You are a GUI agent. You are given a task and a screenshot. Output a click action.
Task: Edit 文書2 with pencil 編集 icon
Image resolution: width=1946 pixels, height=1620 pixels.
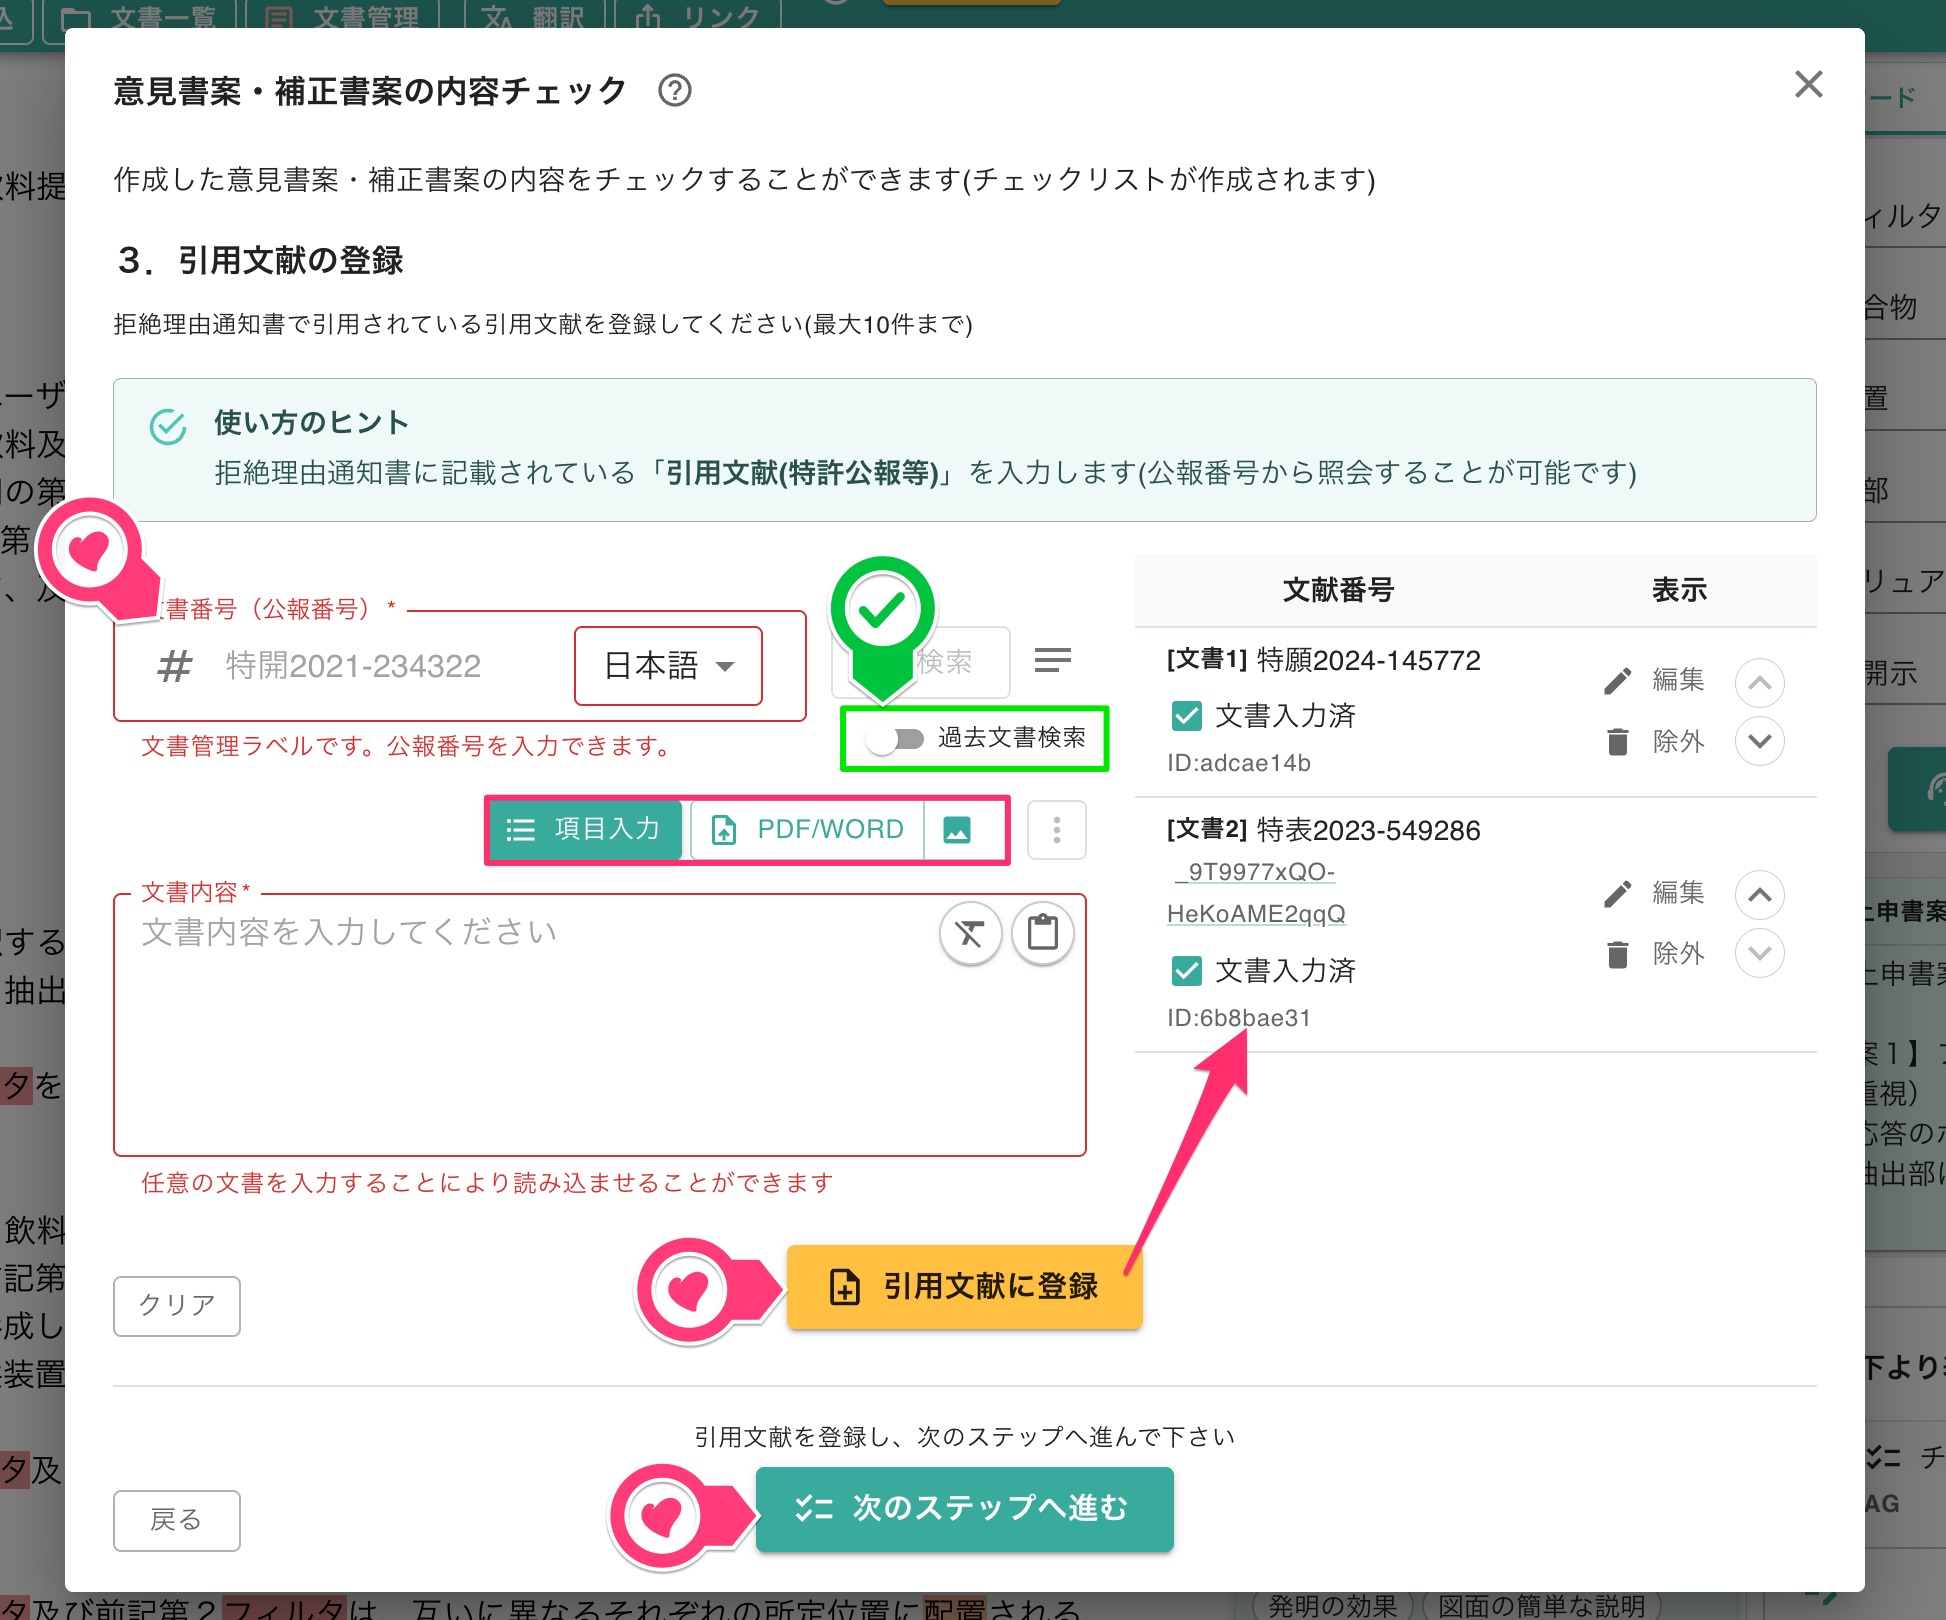1654,893
